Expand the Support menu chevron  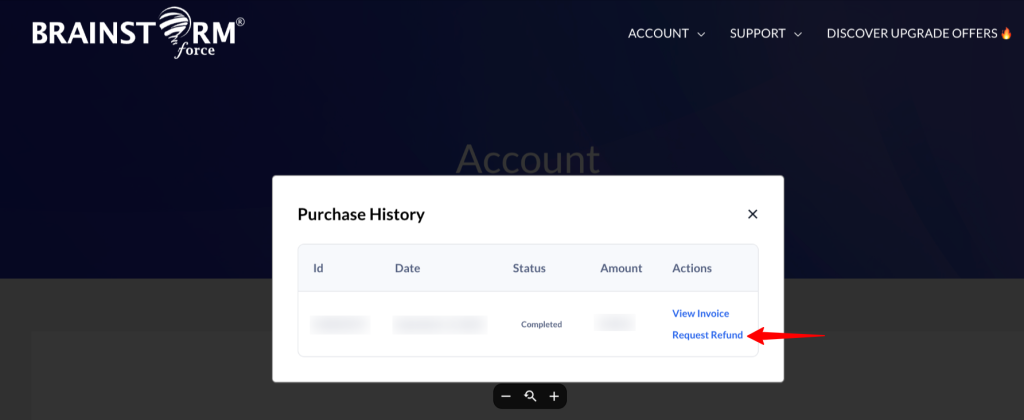click(x=798, y=34)
